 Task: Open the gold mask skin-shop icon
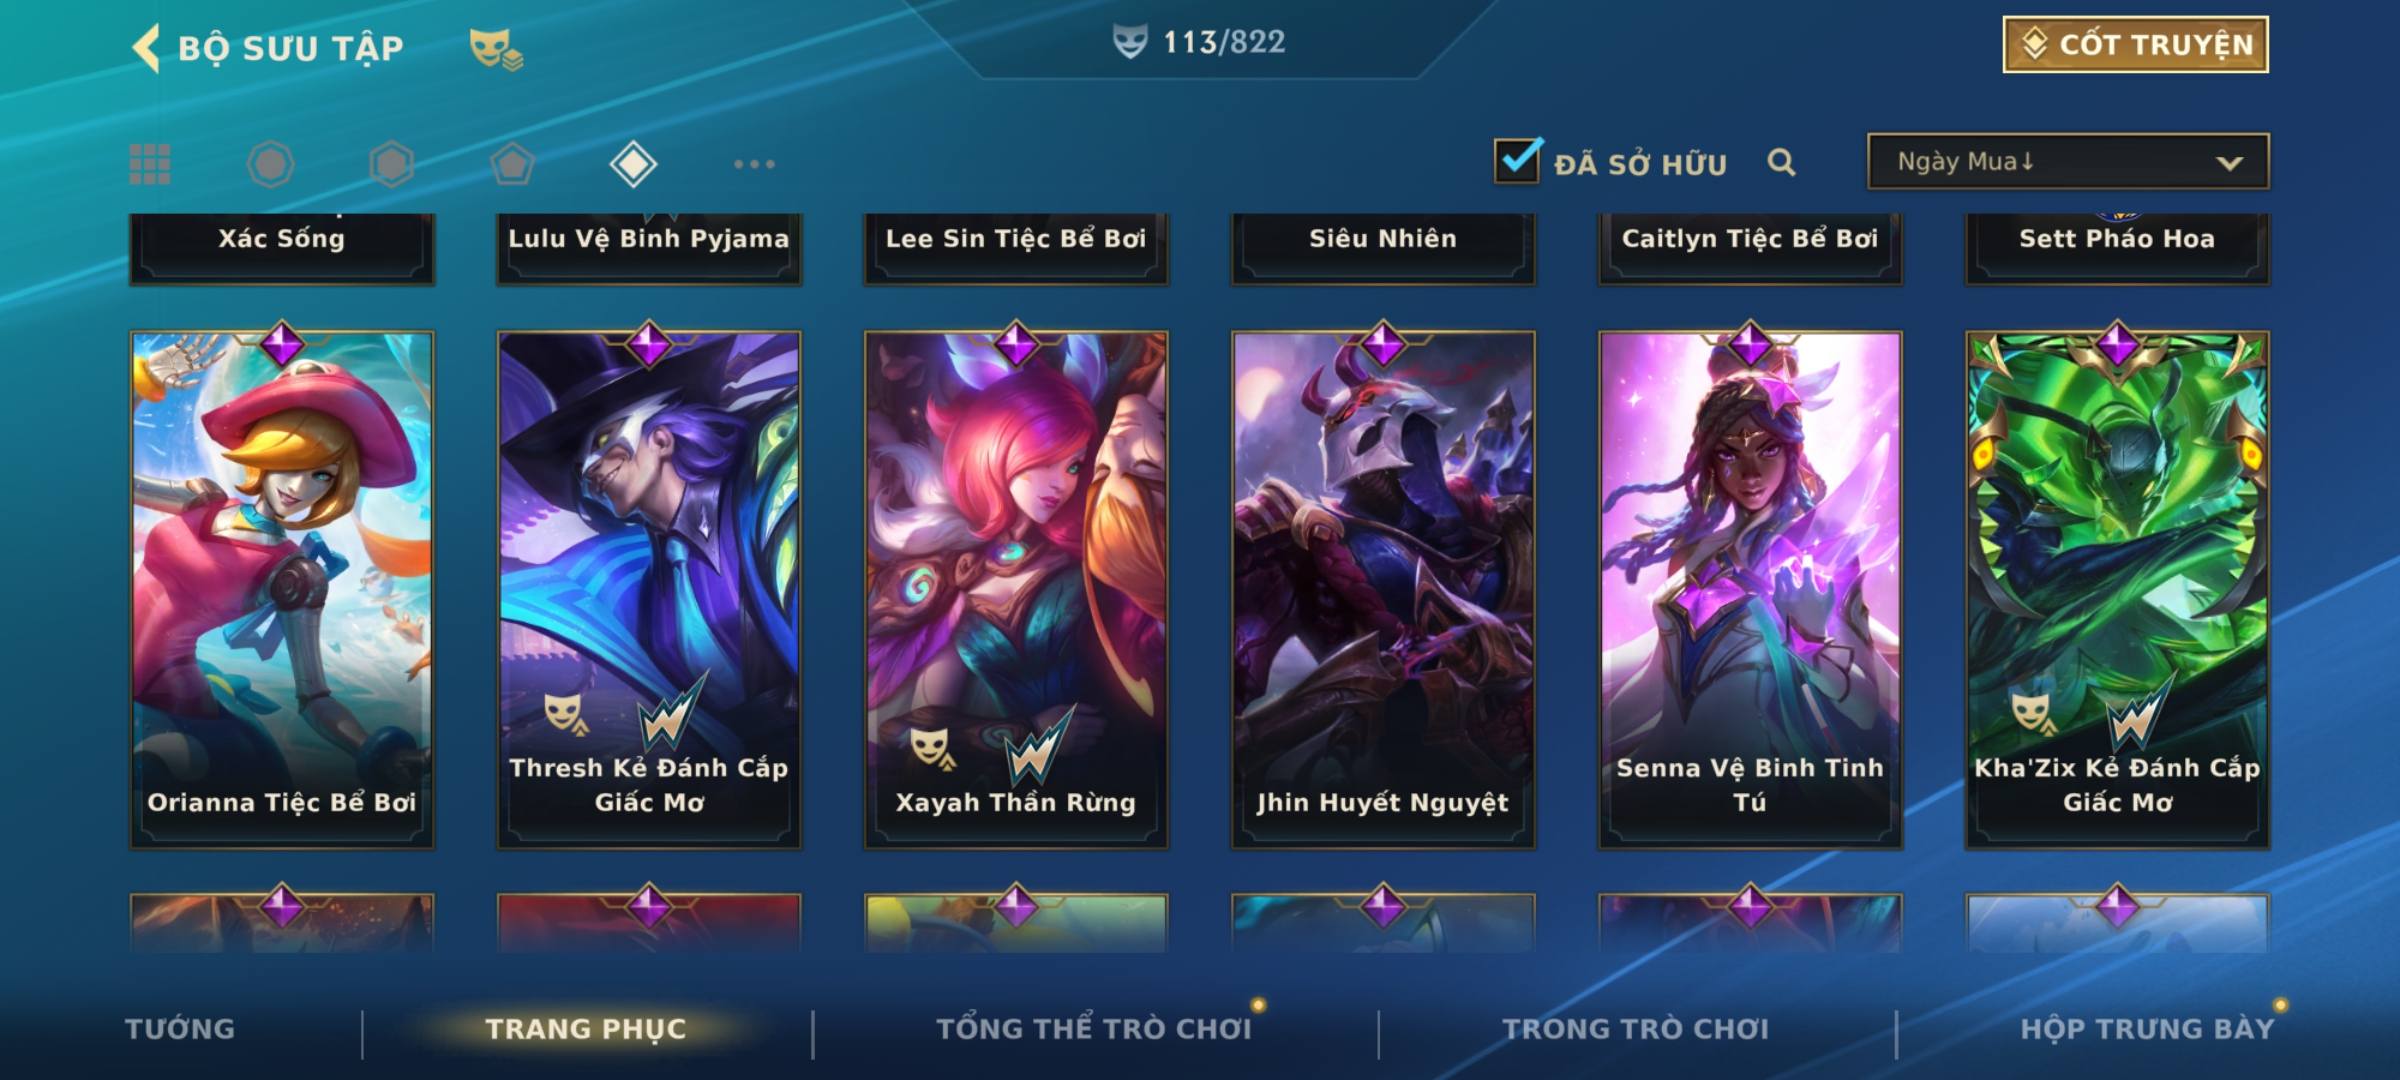(x=496, y=48)
